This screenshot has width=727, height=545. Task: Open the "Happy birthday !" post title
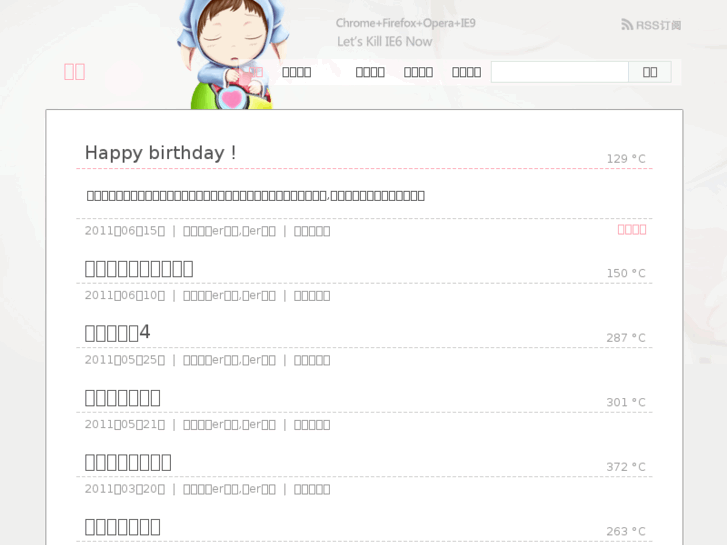click(160, 153)
